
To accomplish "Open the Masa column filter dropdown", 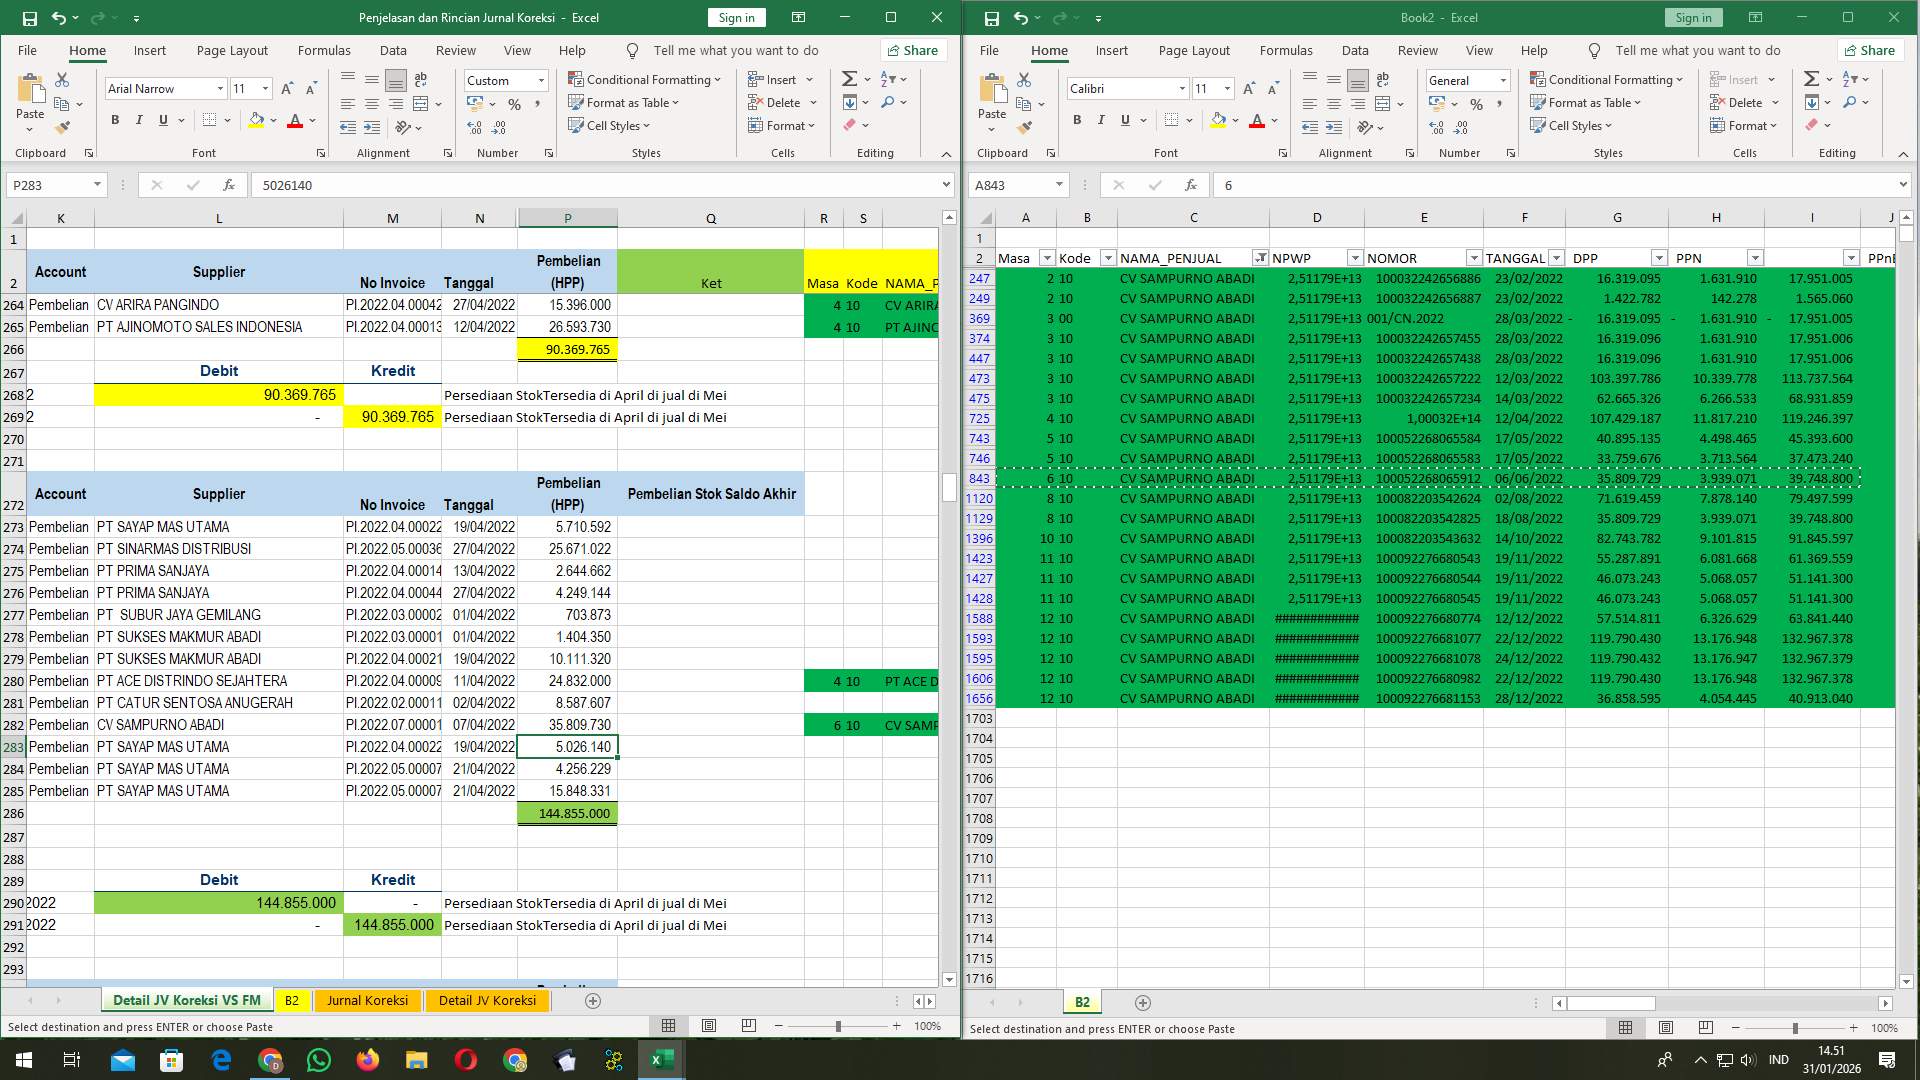I will point(1047,257).
